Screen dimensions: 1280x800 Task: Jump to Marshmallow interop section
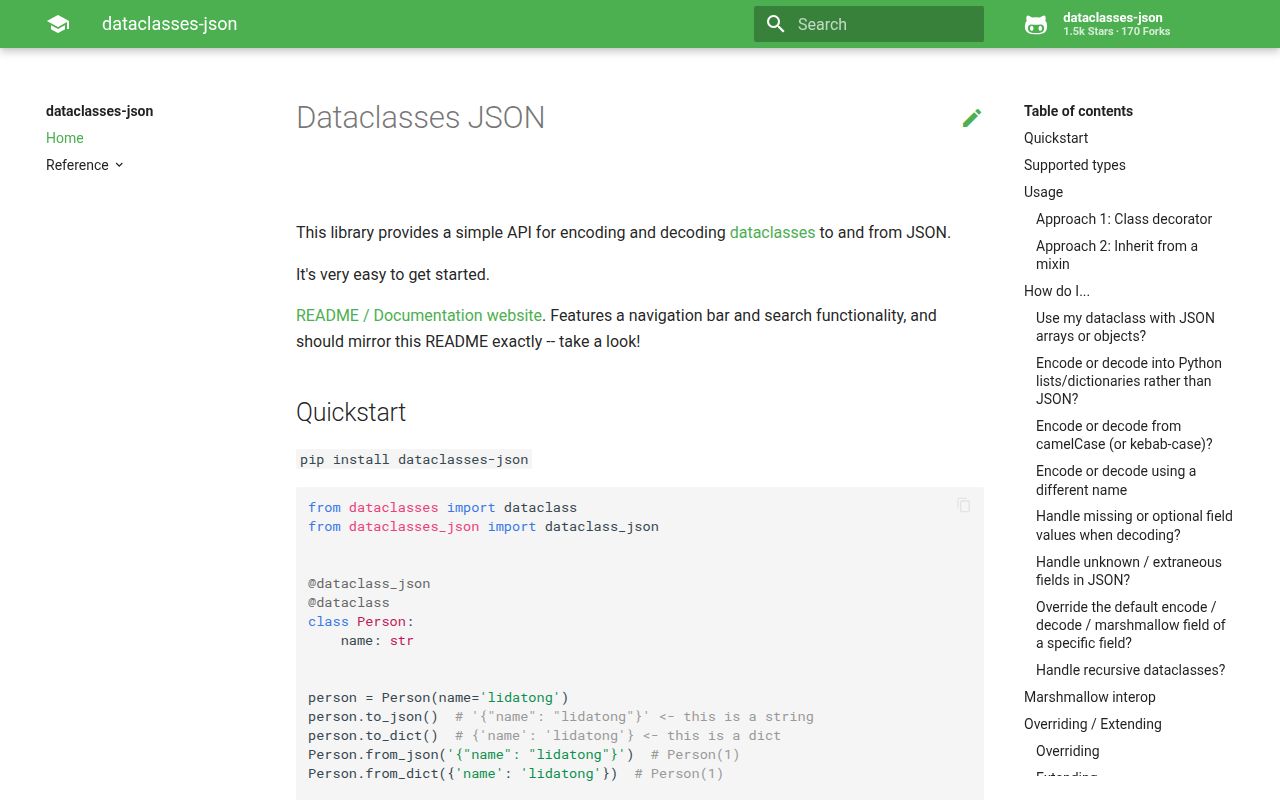point(1090,697)
